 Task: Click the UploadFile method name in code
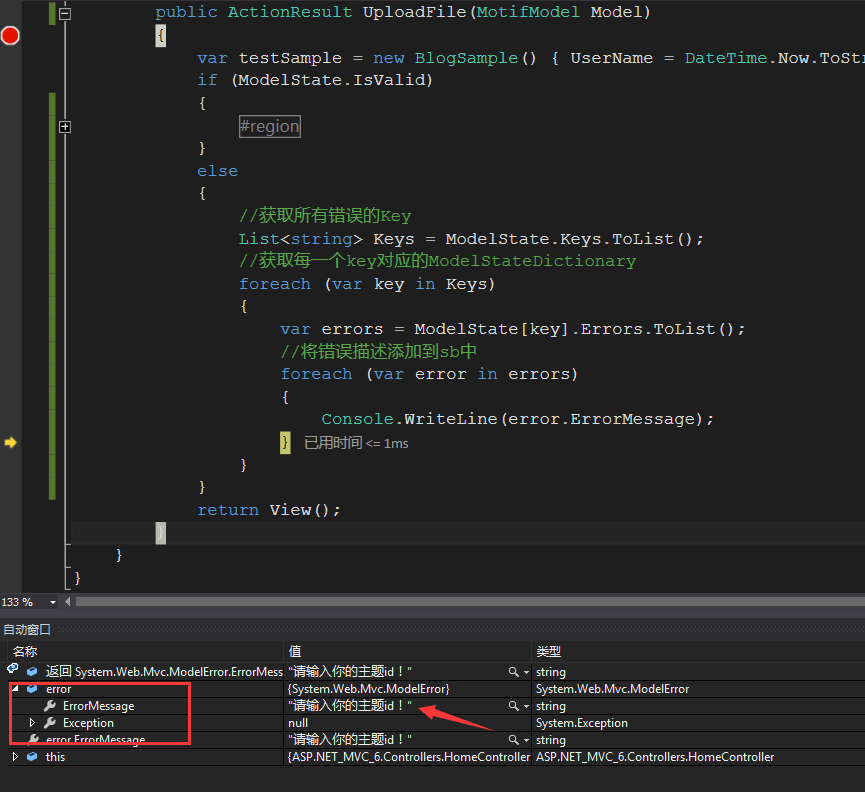tap(414, 12)
